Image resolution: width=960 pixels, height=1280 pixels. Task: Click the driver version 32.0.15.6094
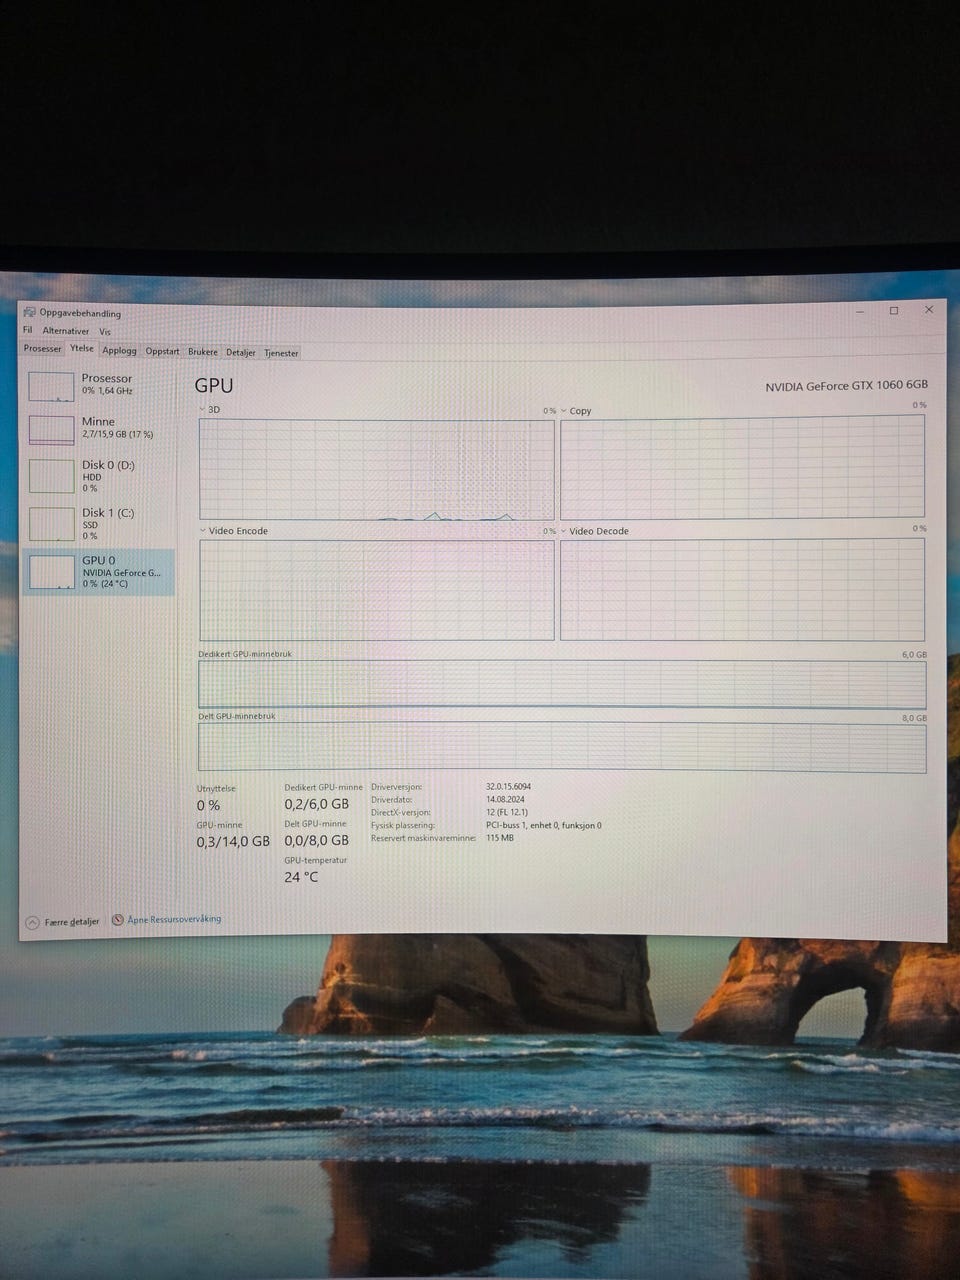click(x=509, y=787)
